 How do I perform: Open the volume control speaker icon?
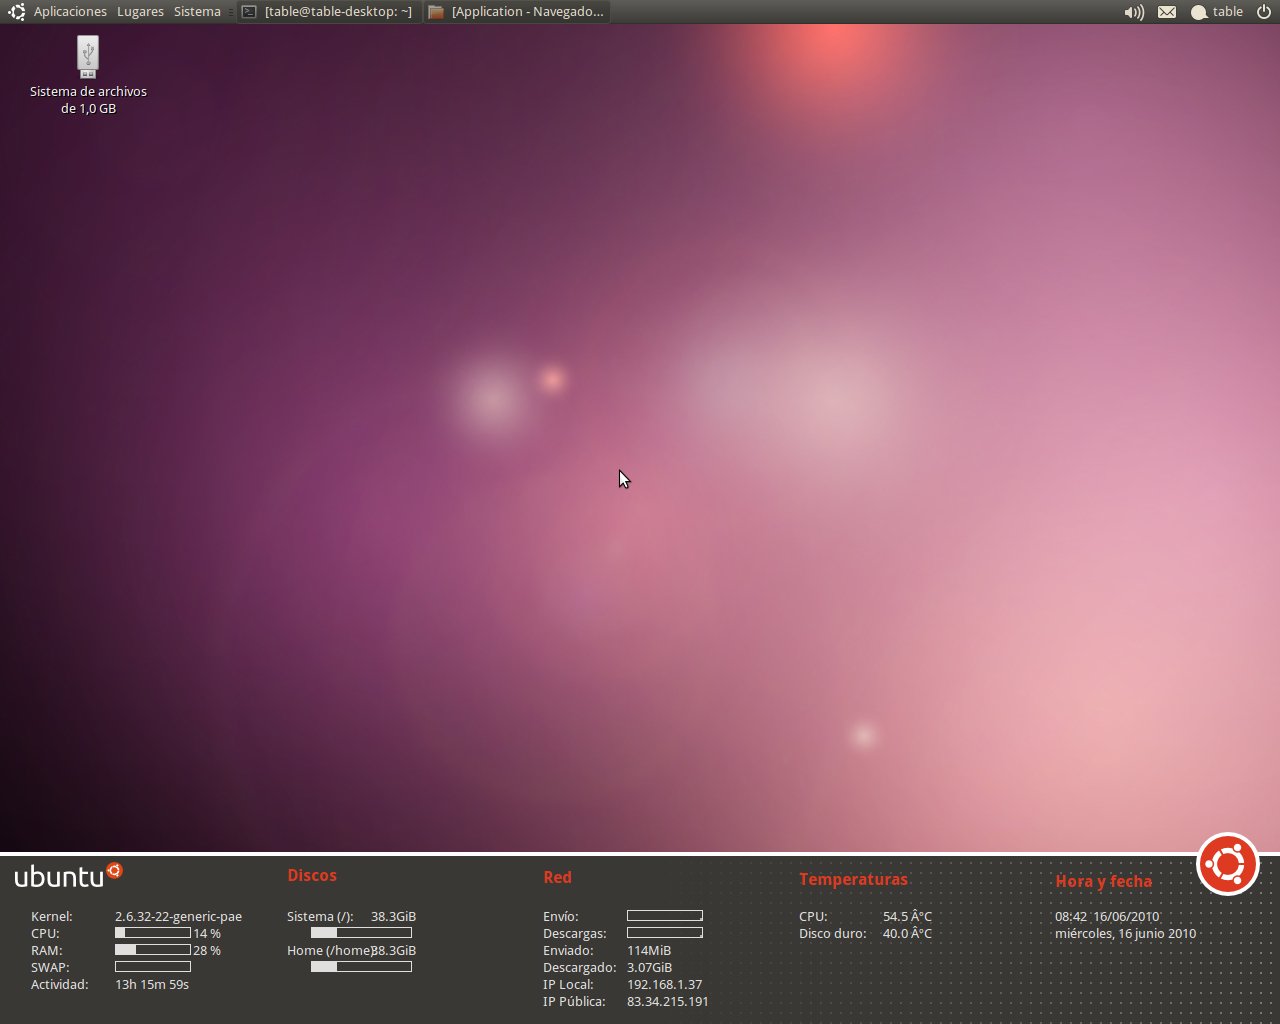pyautogui.click(x=1134, y=12)
